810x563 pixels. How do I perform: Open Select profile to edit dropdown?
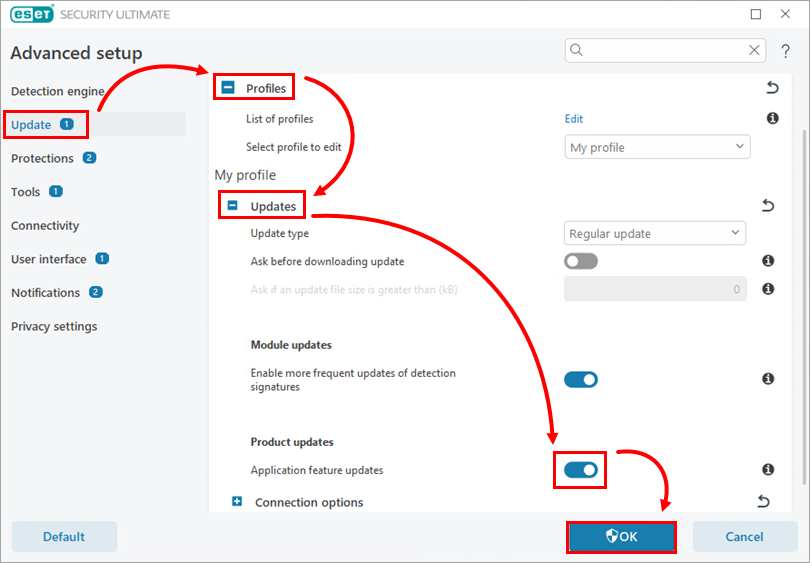tap(657, 147)
